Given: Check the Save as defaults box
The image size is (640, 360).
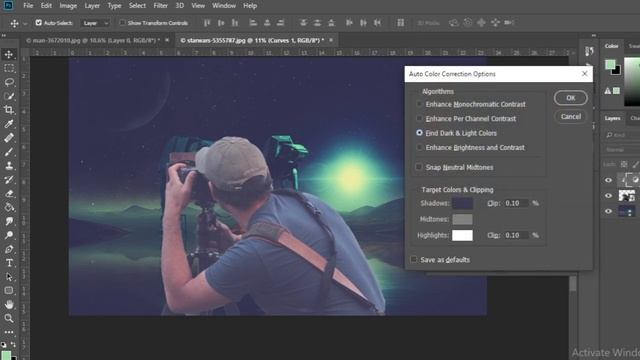Looking at the screenshot, I should [413, 259].
